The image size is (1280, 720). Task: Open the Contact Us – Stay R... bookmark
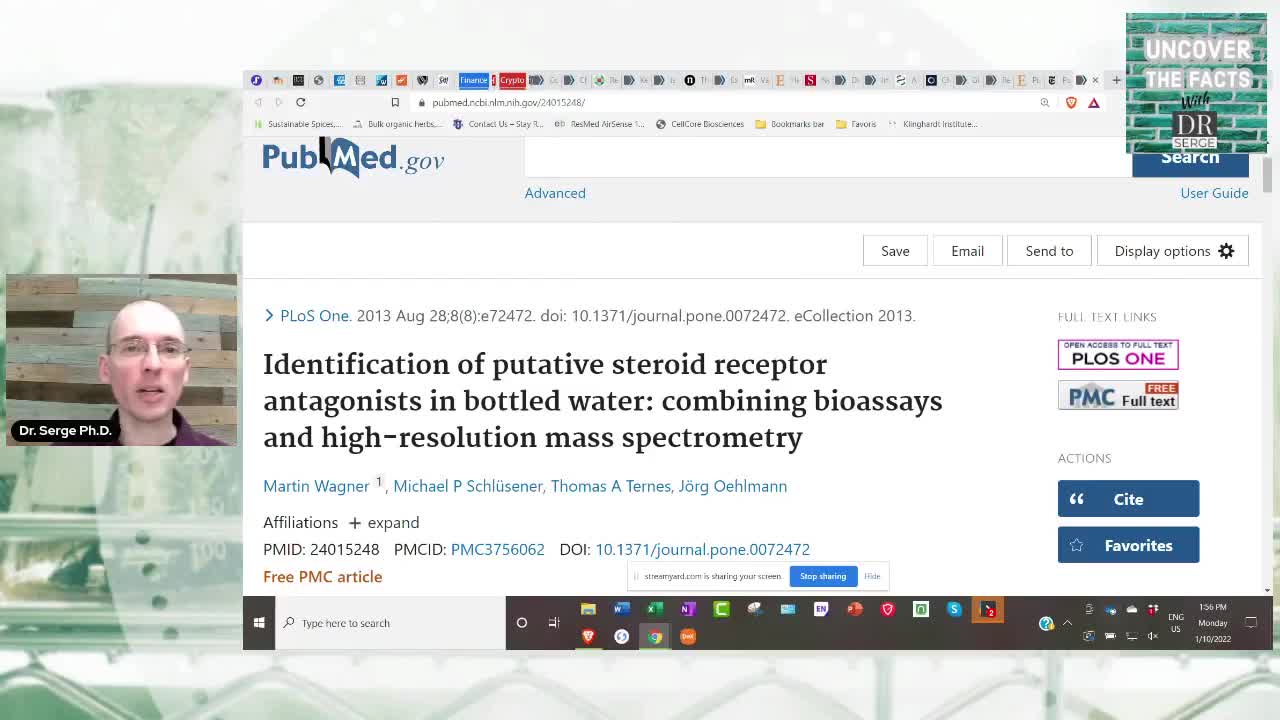pos(498,124)
